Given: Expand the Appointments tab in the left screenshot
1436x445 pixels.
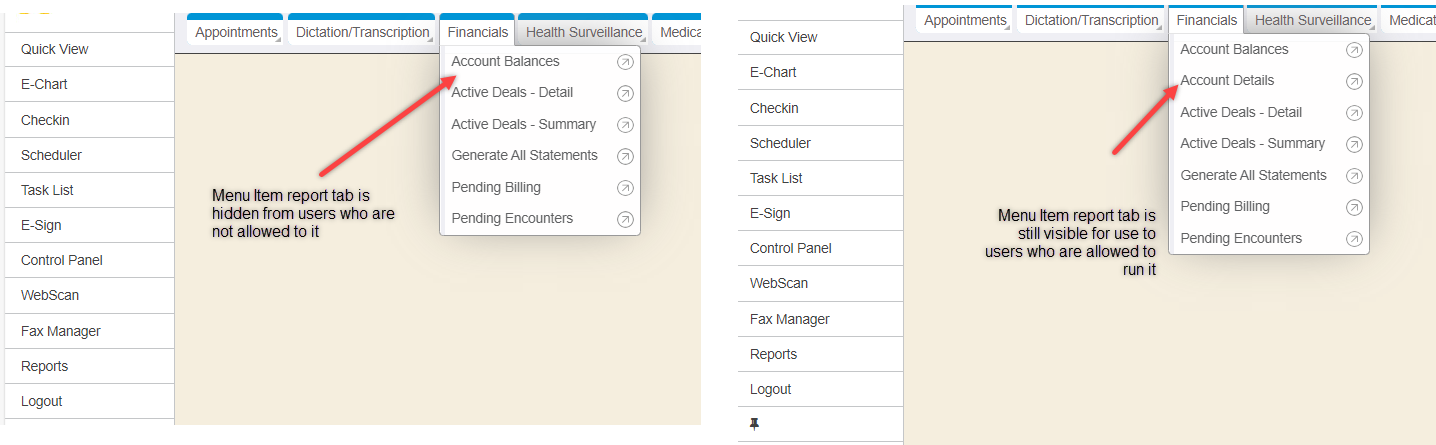Looking at the screenshot, I should [x=236, y=32].
